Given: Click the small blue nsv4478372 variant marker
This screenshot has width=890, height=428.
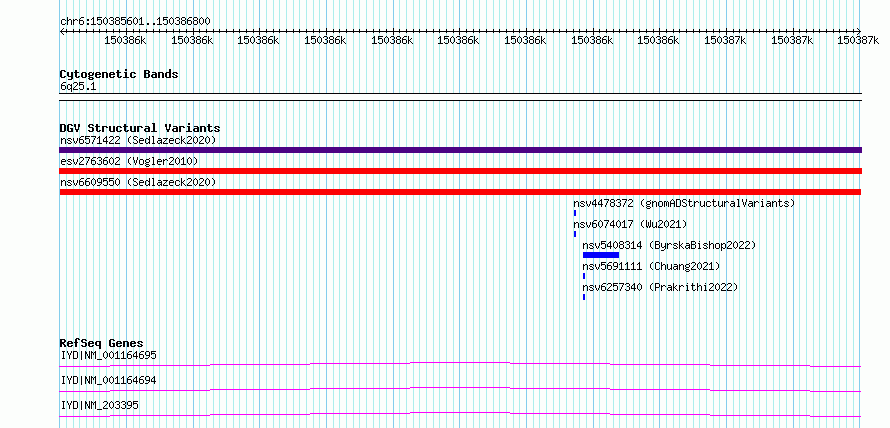Looking at the screenshot, I should coord(574,213).
